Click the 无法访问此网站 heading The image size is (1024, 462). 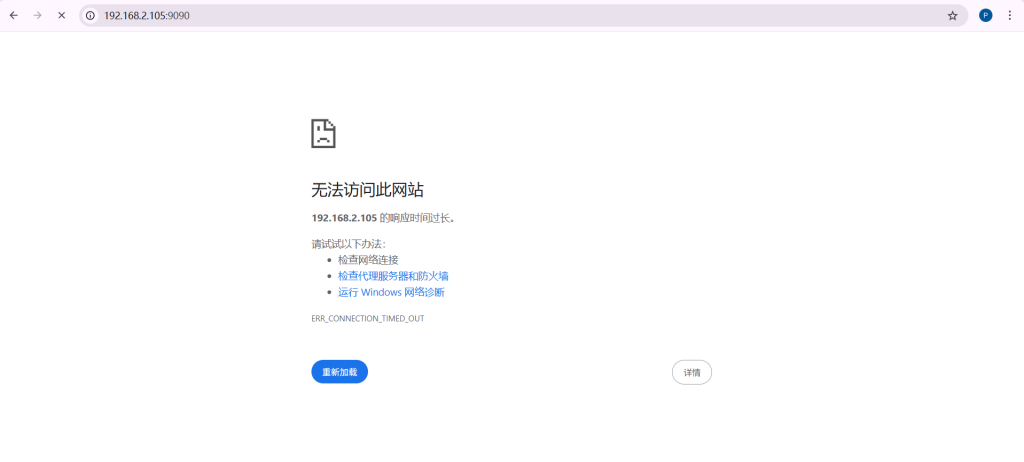point(360,190)
